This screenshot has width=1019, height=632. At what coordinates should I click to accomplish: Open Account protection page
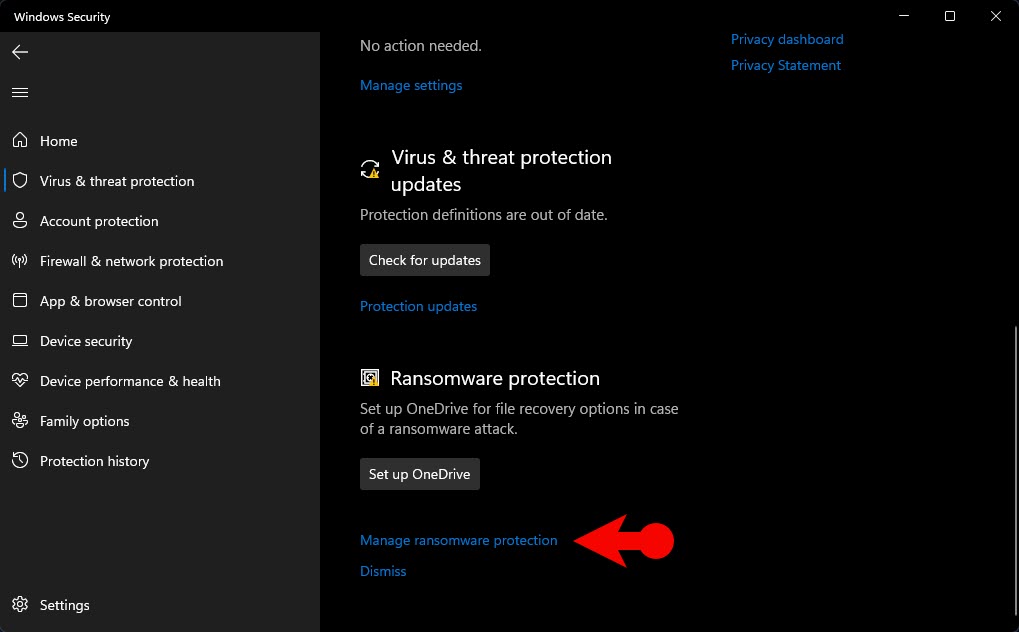[99, 221]
